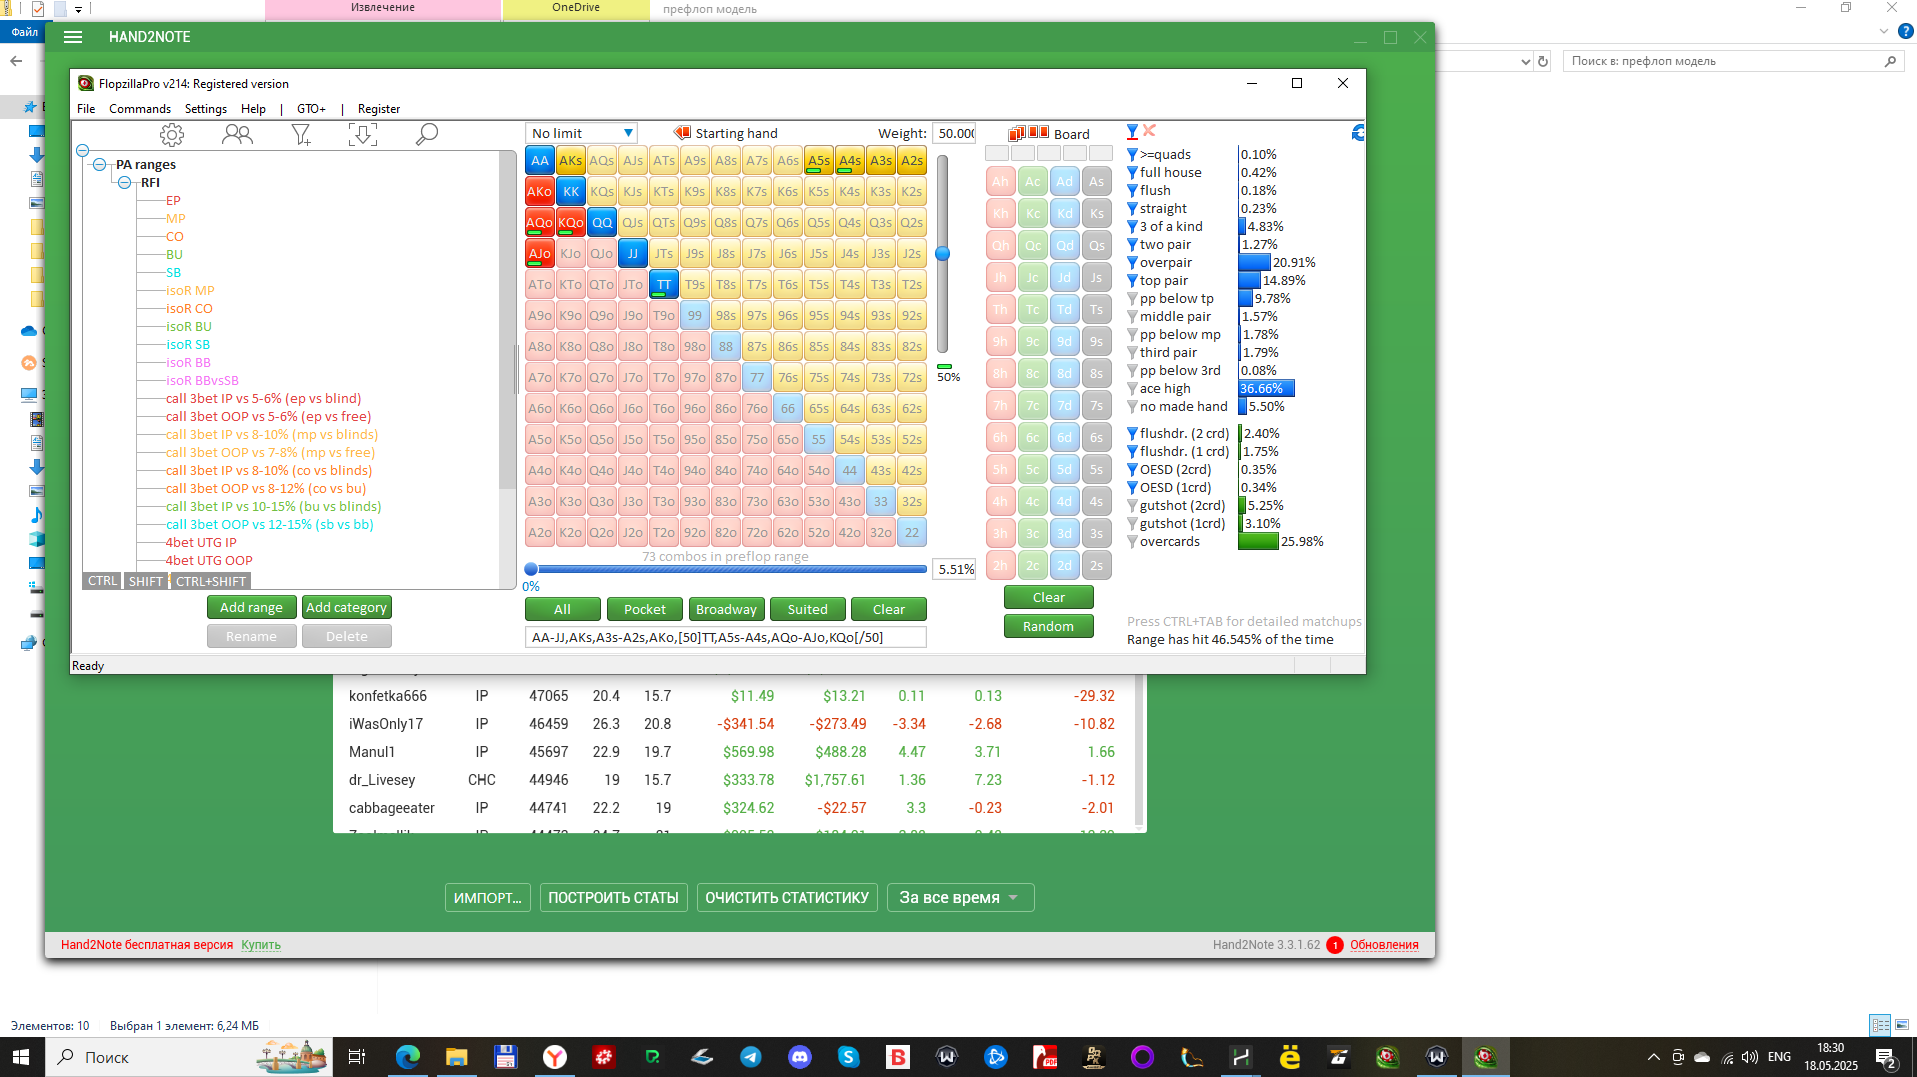This screenshot has height=1077, width=1917.
Task: Open the No limit game type dropdown
Action: click(582, 133)
